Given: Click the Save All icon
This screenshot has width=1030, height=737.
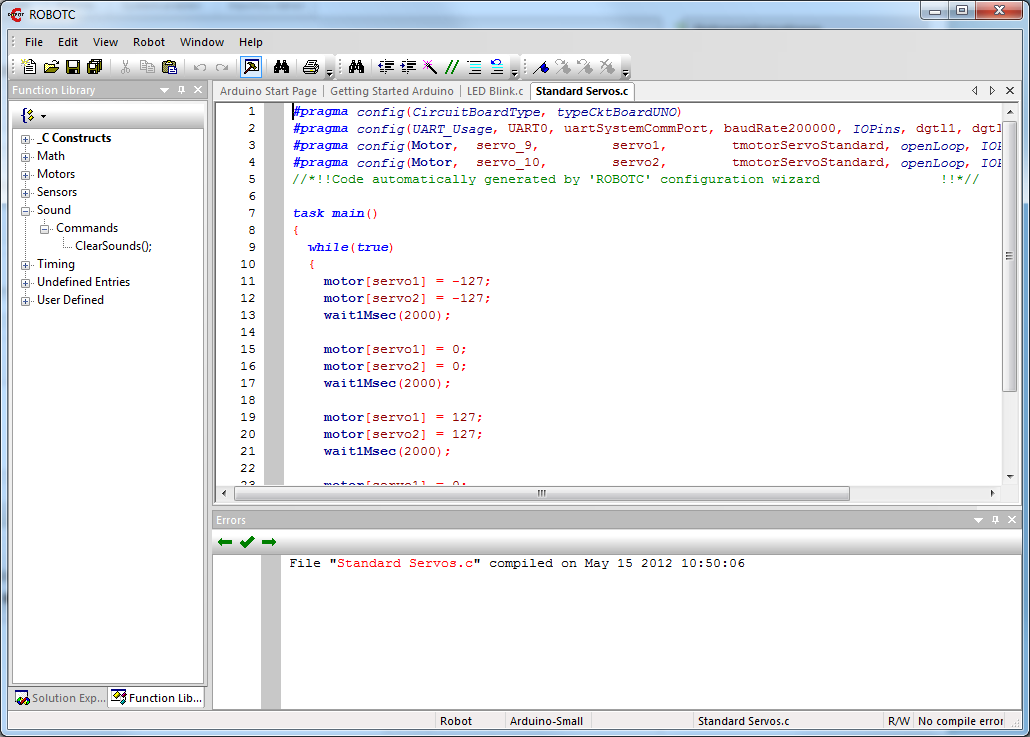Looking at the screenshot, I should pos(95,67).
